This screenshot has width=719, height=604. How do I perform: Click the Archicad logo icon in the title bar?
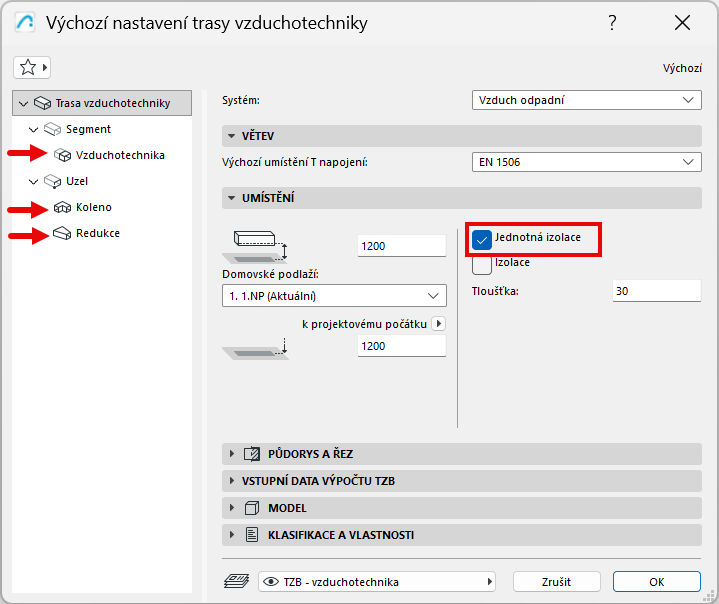pos(25,22)
